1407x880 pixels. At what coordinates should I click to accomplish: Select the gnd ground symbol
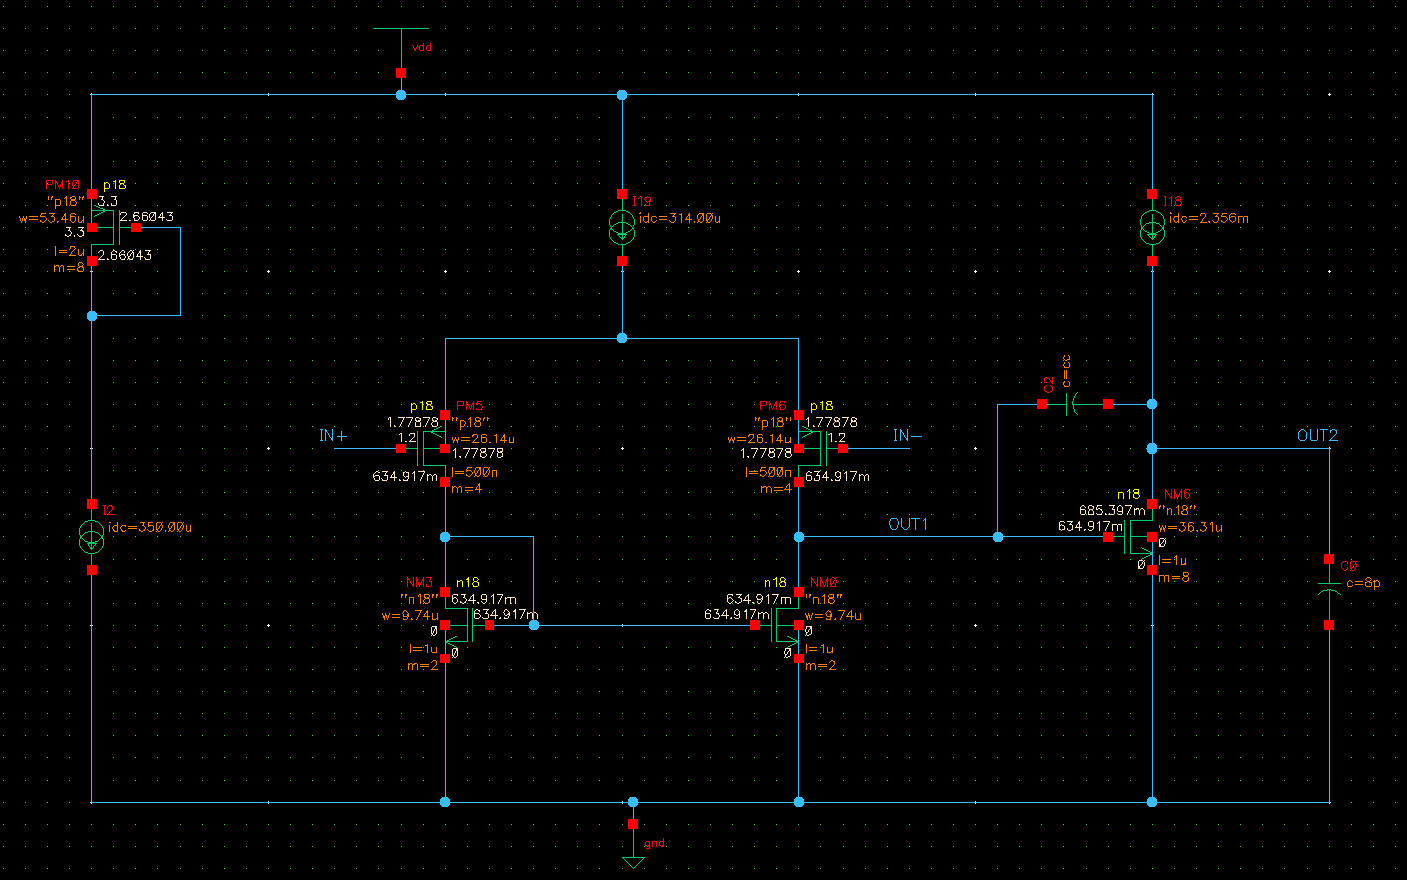point(633,845)
